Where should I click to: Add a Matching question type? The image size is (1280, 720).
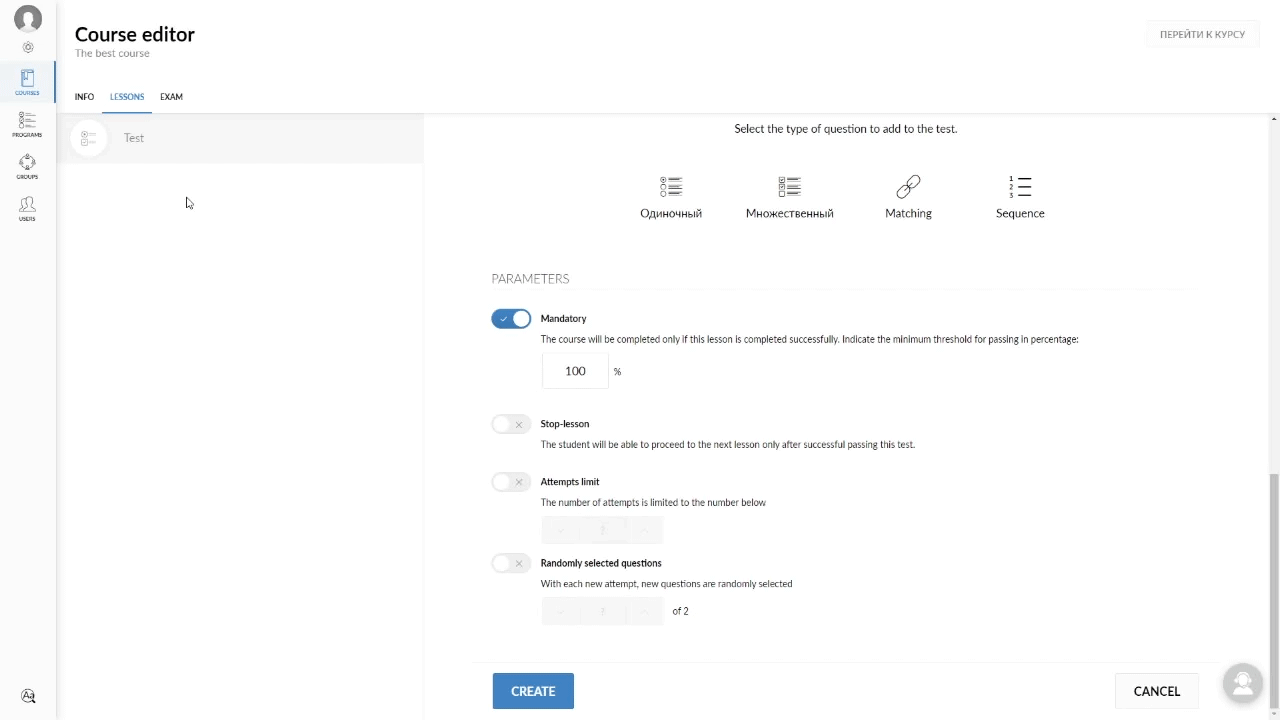pyautogui.click(x=908, y=197)
